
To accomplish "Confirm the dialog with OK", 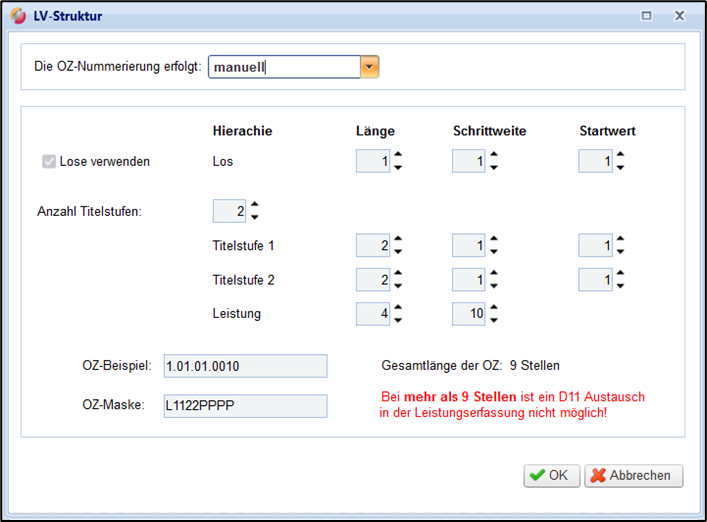I will coord(551,476).
